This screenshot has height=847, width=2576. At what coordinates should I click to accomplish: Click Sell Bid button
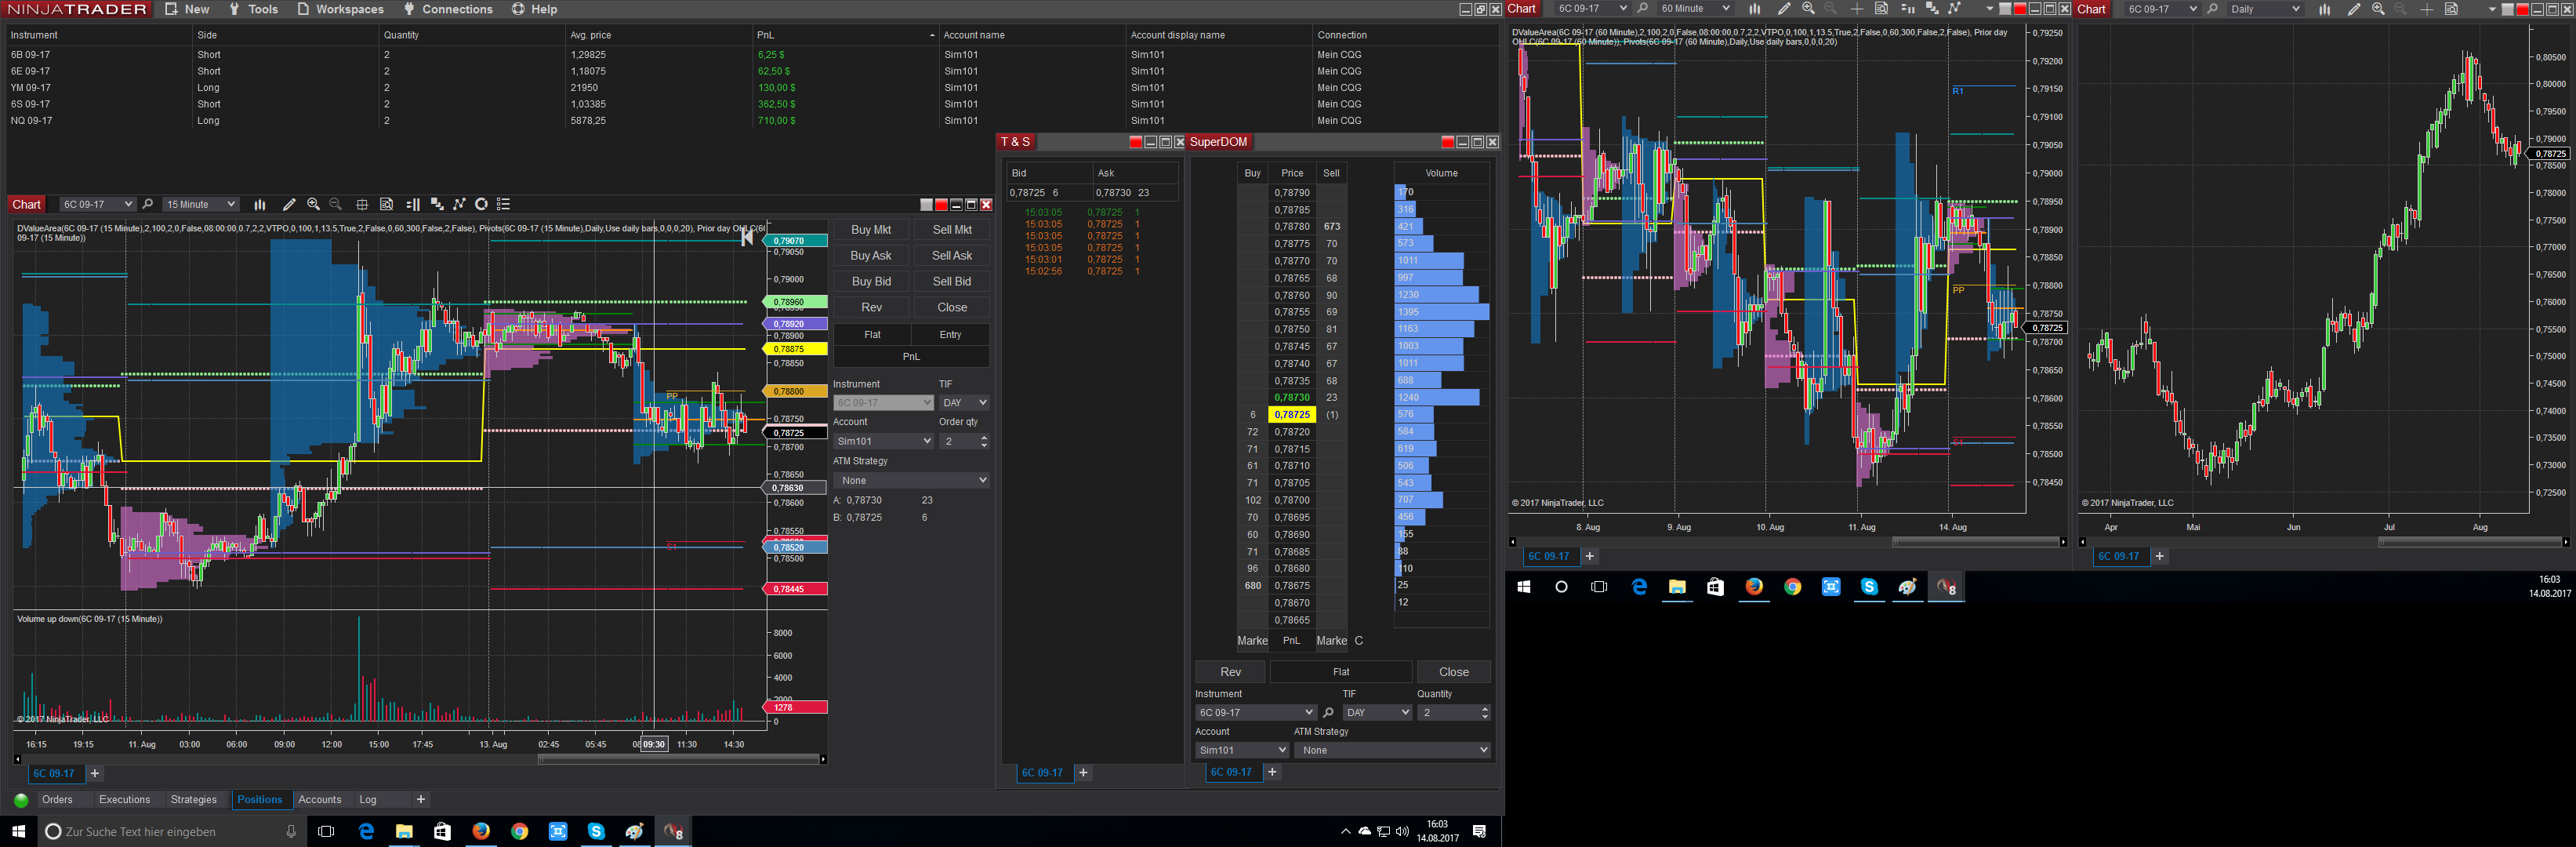(952, 281)
